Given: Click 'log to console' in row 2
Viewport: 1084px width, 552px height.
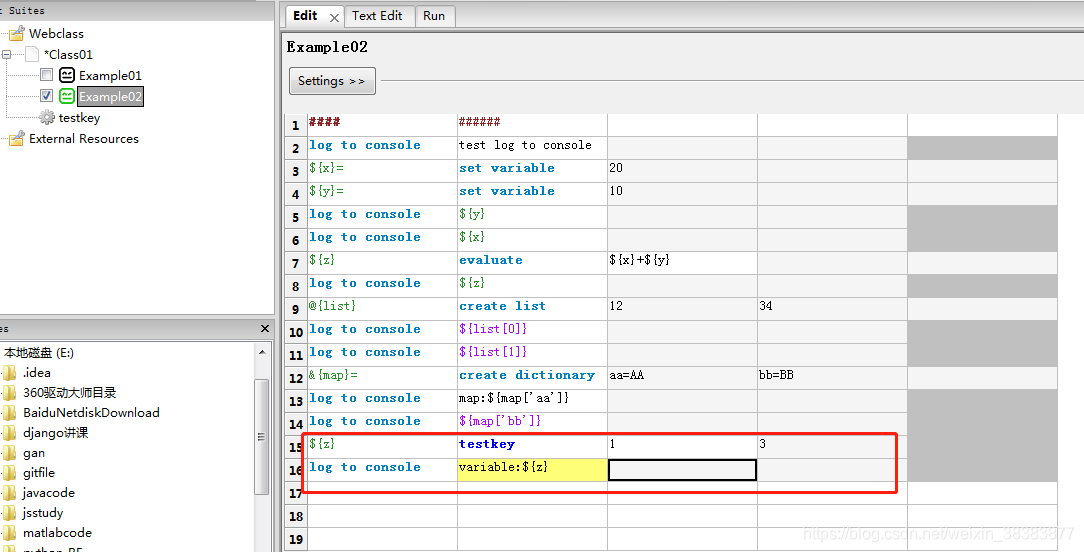Looking at the screenshot, I should (x=382, y=148).
